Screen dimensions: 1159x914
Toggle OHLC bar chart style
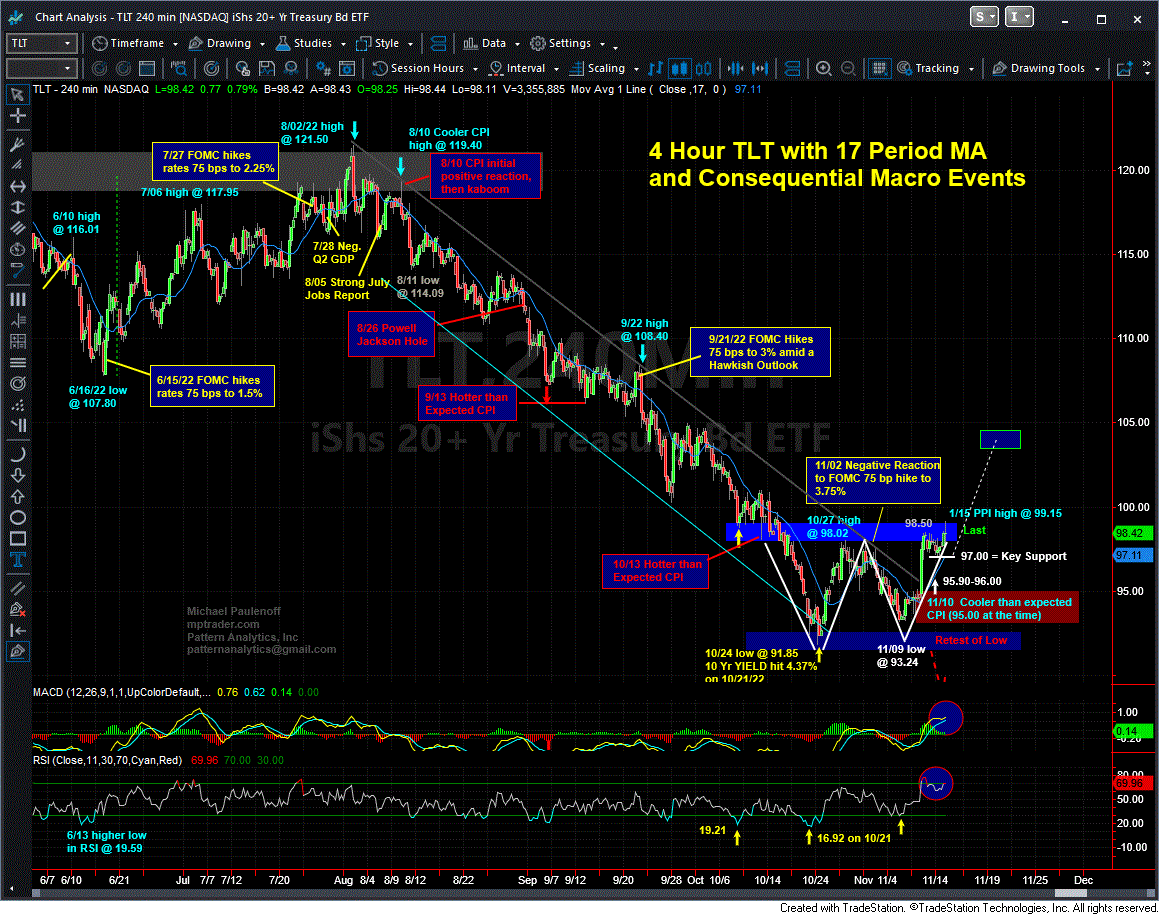(655, 69)
